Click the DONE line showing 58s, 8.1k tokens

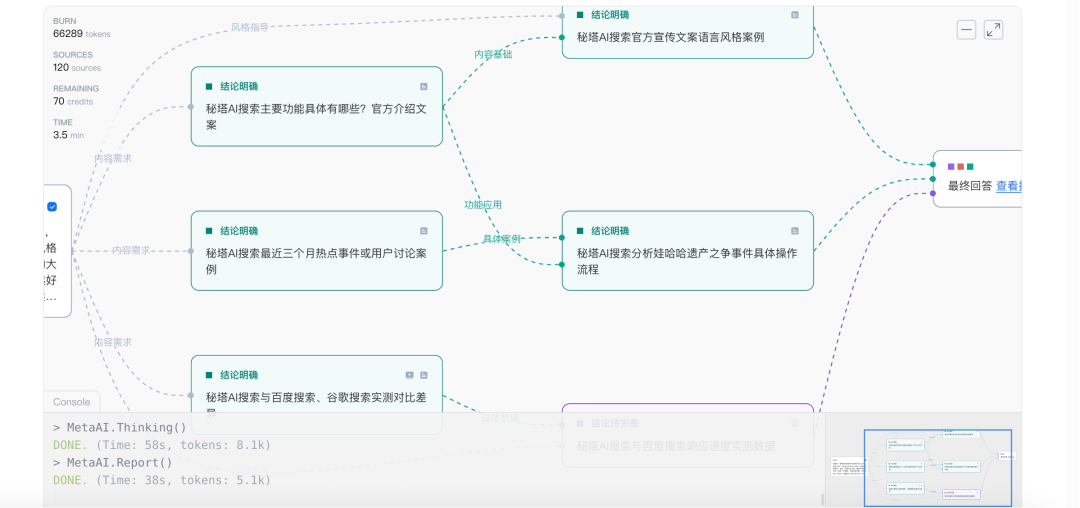[162, 445]
